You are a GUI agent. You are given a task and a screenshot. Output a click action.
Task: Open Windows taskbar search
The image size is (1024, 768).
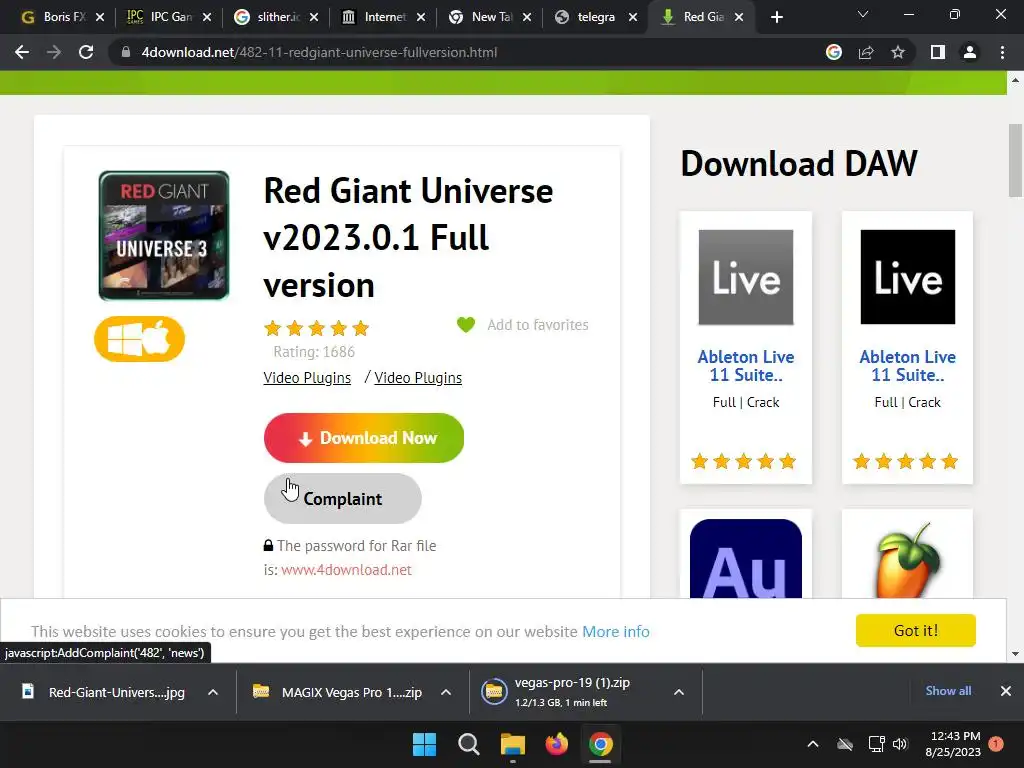pyautogui.click(x=468, y=744)
